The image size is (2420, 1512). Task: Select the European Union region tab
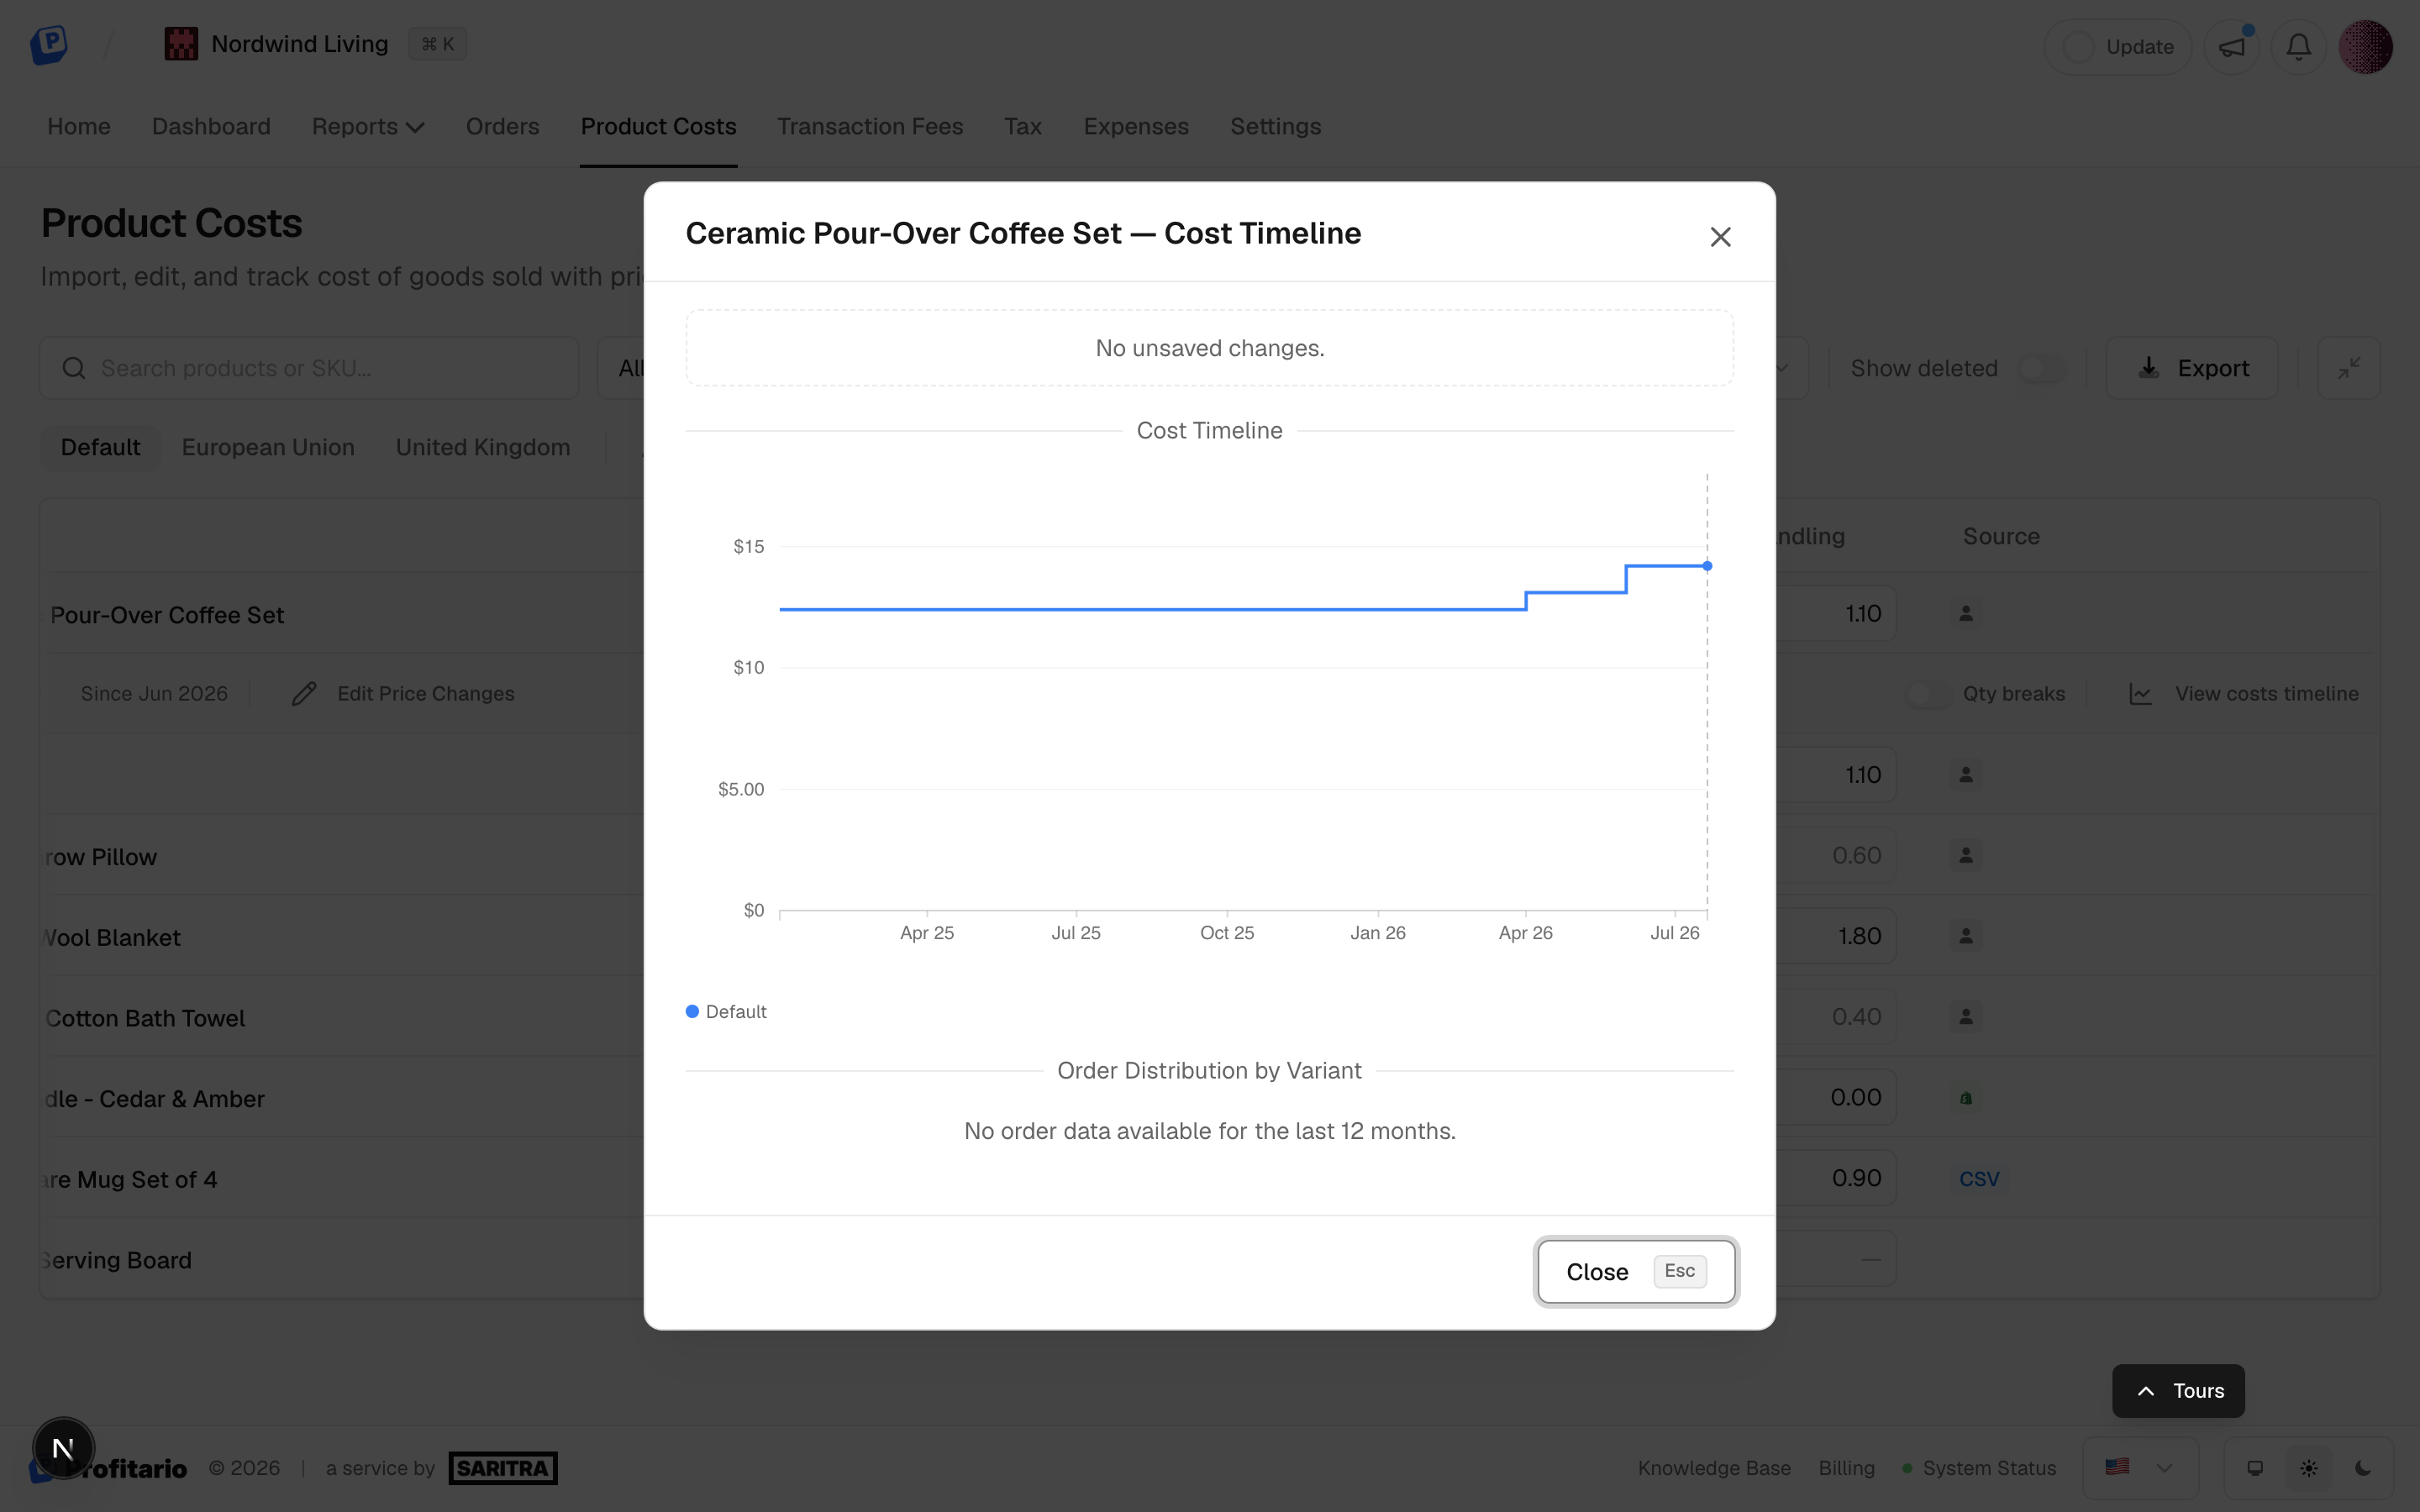tap(268, 447)
